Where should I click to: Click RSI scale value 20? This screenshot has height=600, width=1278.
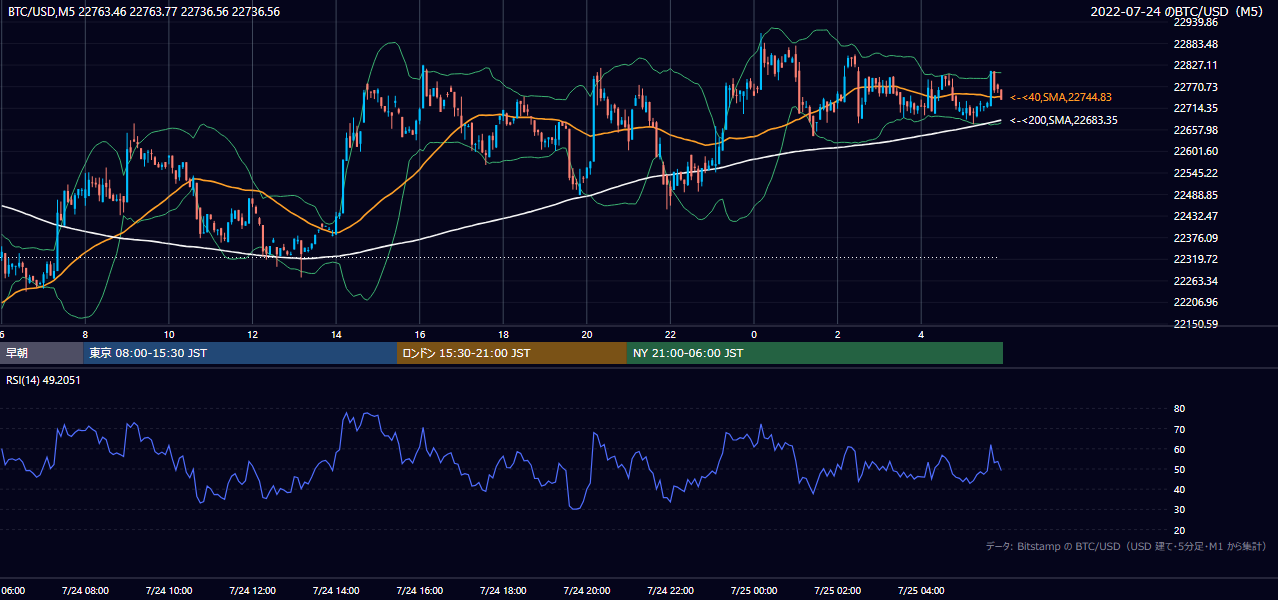pos(1179,531)
